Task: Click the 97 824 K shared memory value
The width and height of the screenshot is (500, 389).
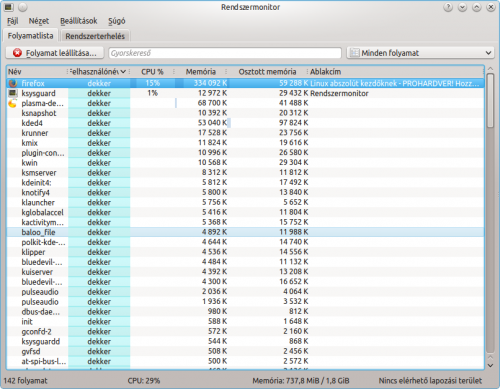Action: point(294,123)
